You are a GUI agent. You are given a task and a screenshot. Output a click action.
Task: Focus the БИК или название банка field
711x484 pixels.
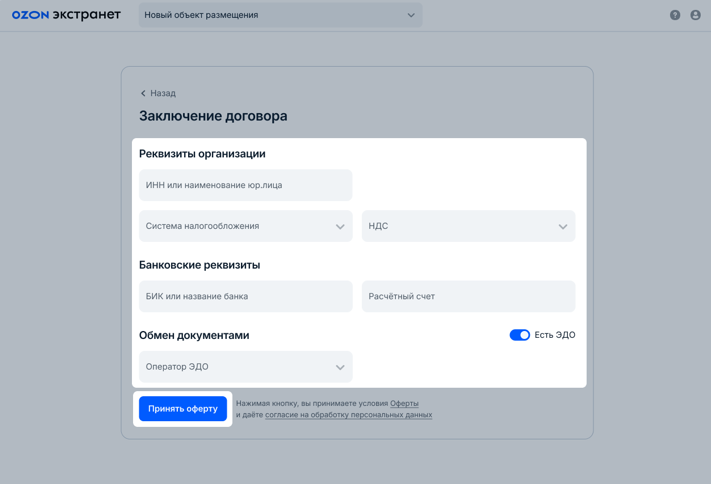click(x=245, y=296)
